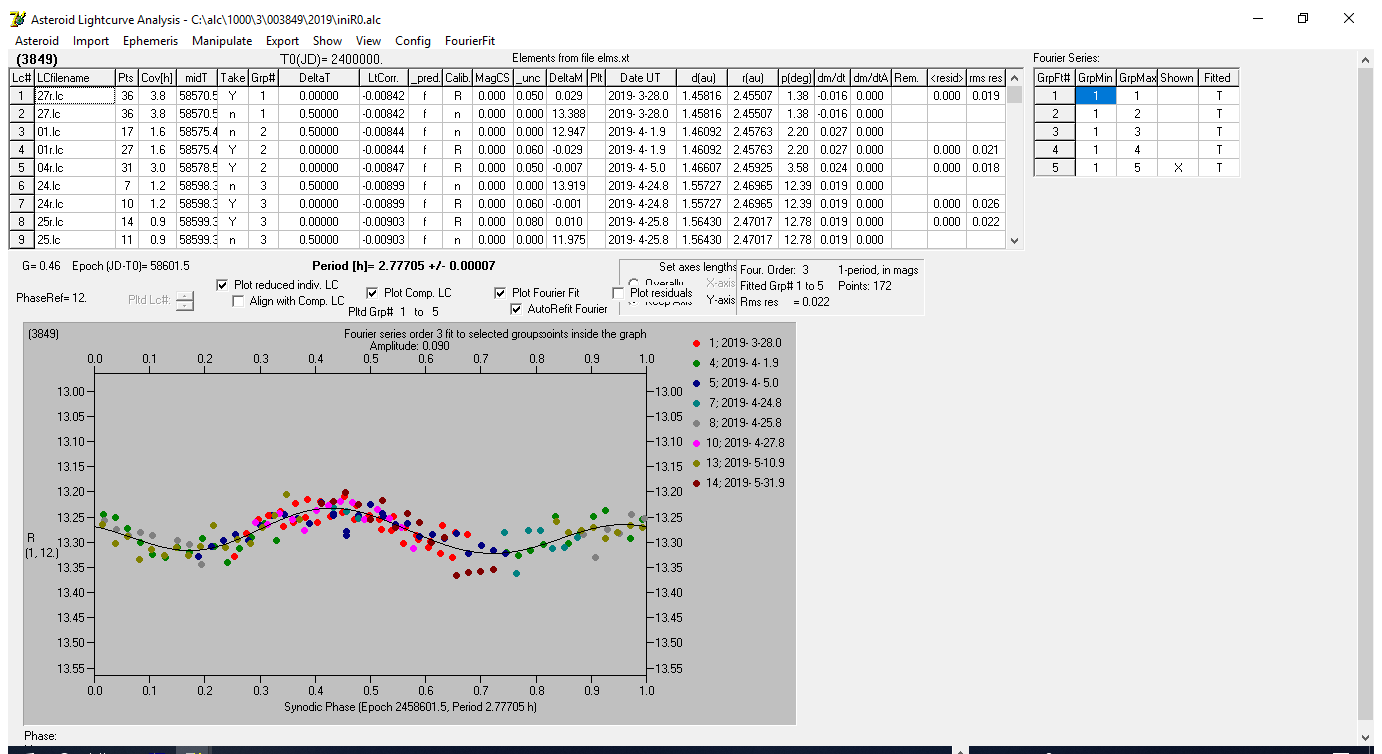Click highlighted GrpMin cell in Fourier row 1

pyautogui.click(x=1095, y=95)
